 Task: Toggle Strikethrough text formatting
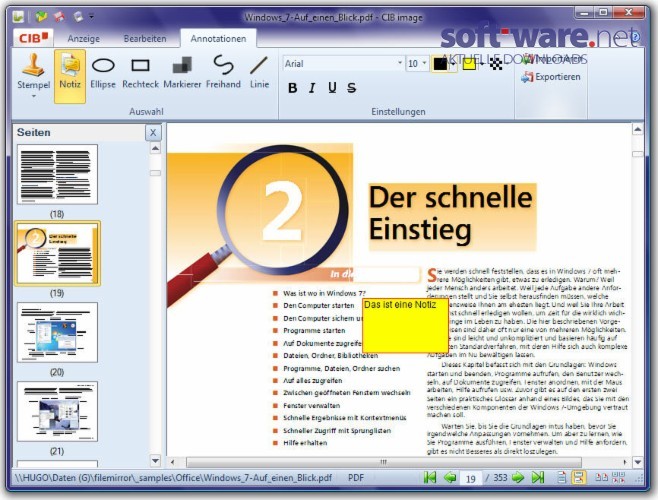point(352,88)
